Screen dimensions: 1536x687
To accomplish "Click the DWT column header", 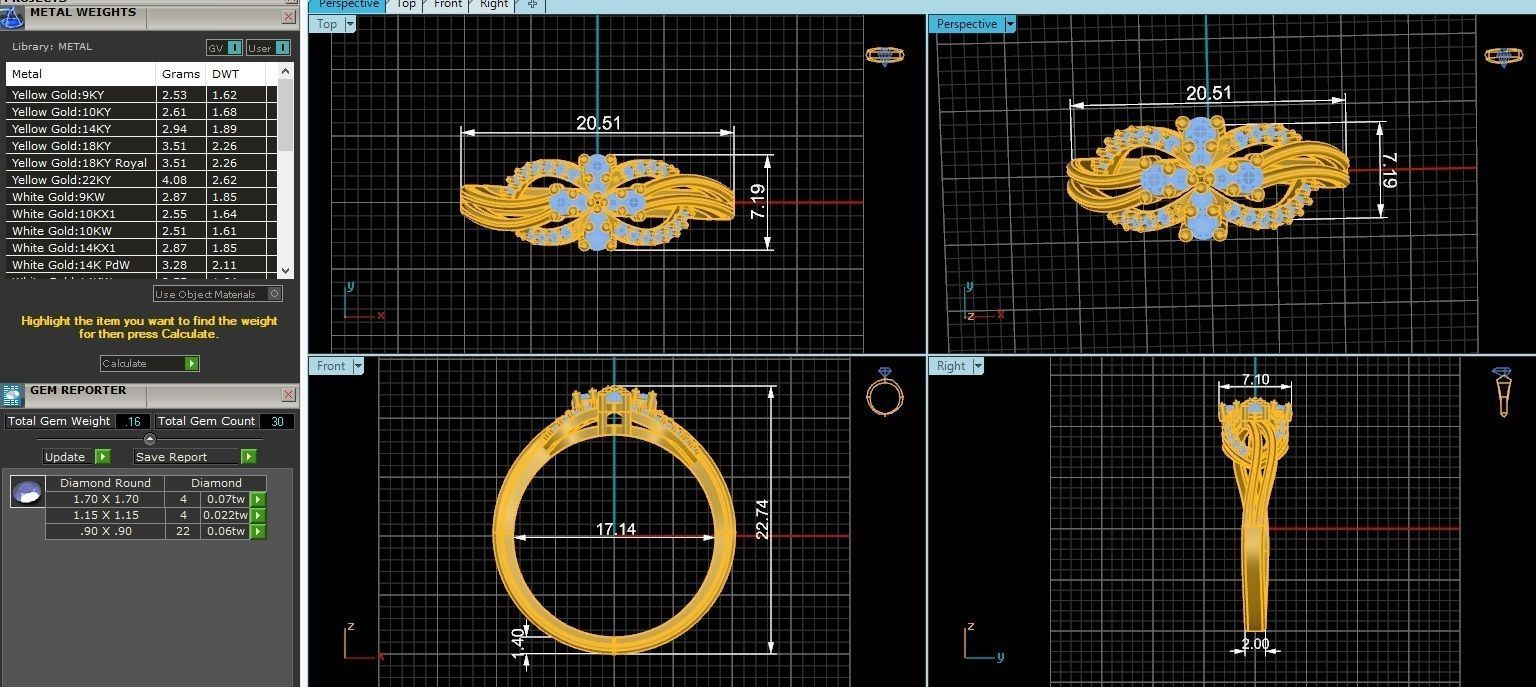I will [236, 74].
